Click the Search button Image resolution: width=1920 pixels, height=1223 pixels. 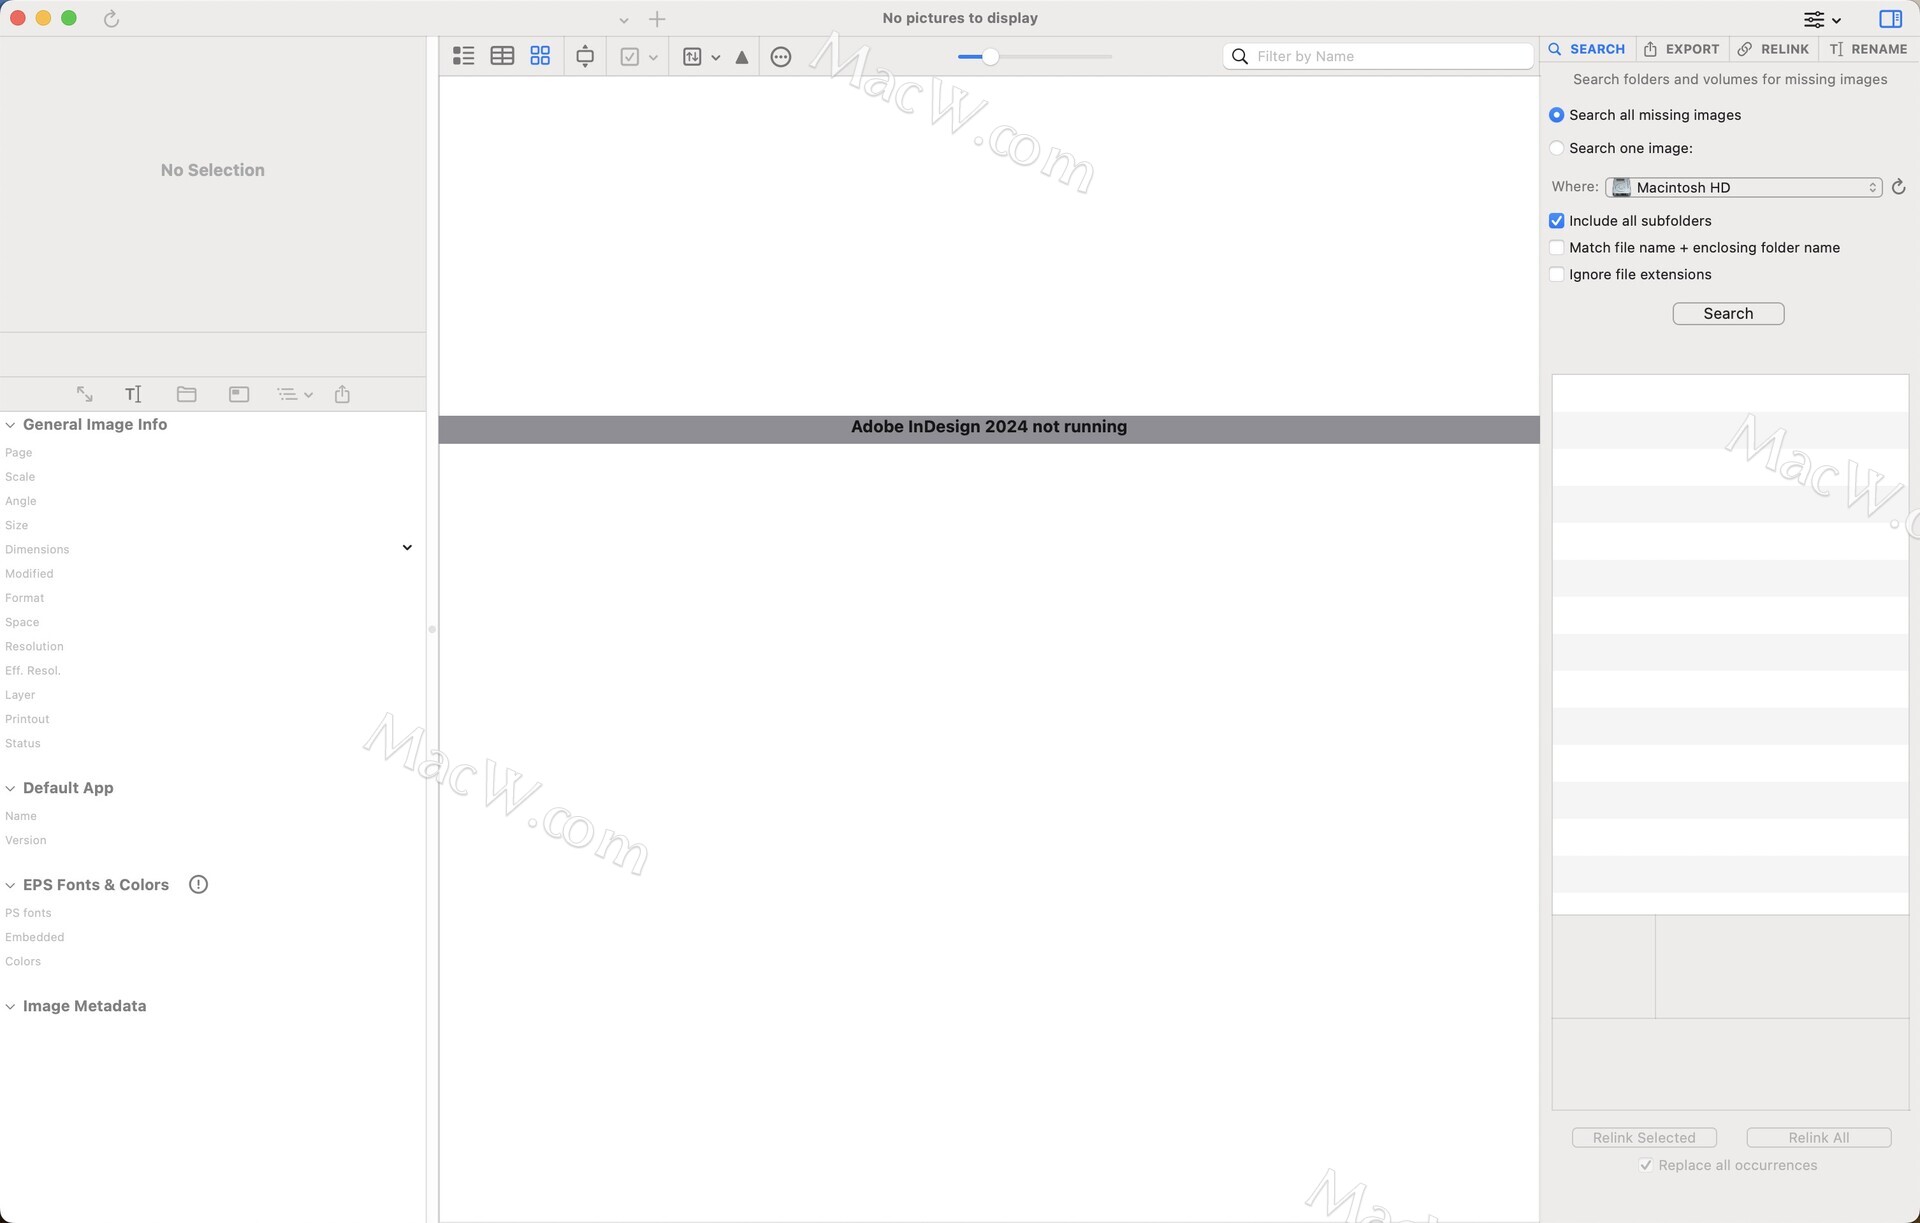(x=1728, y=314)
